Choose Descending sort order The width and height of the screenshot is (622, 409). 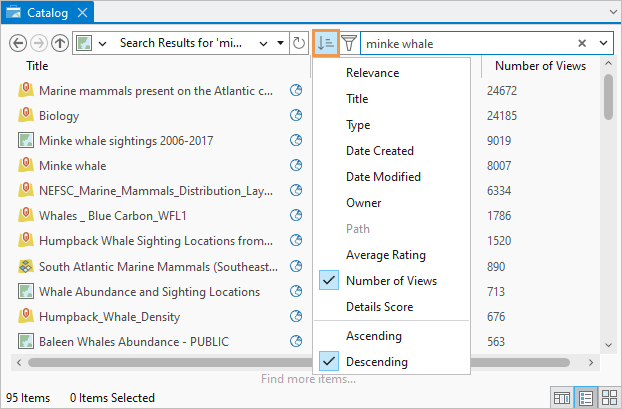pos(376,361)
